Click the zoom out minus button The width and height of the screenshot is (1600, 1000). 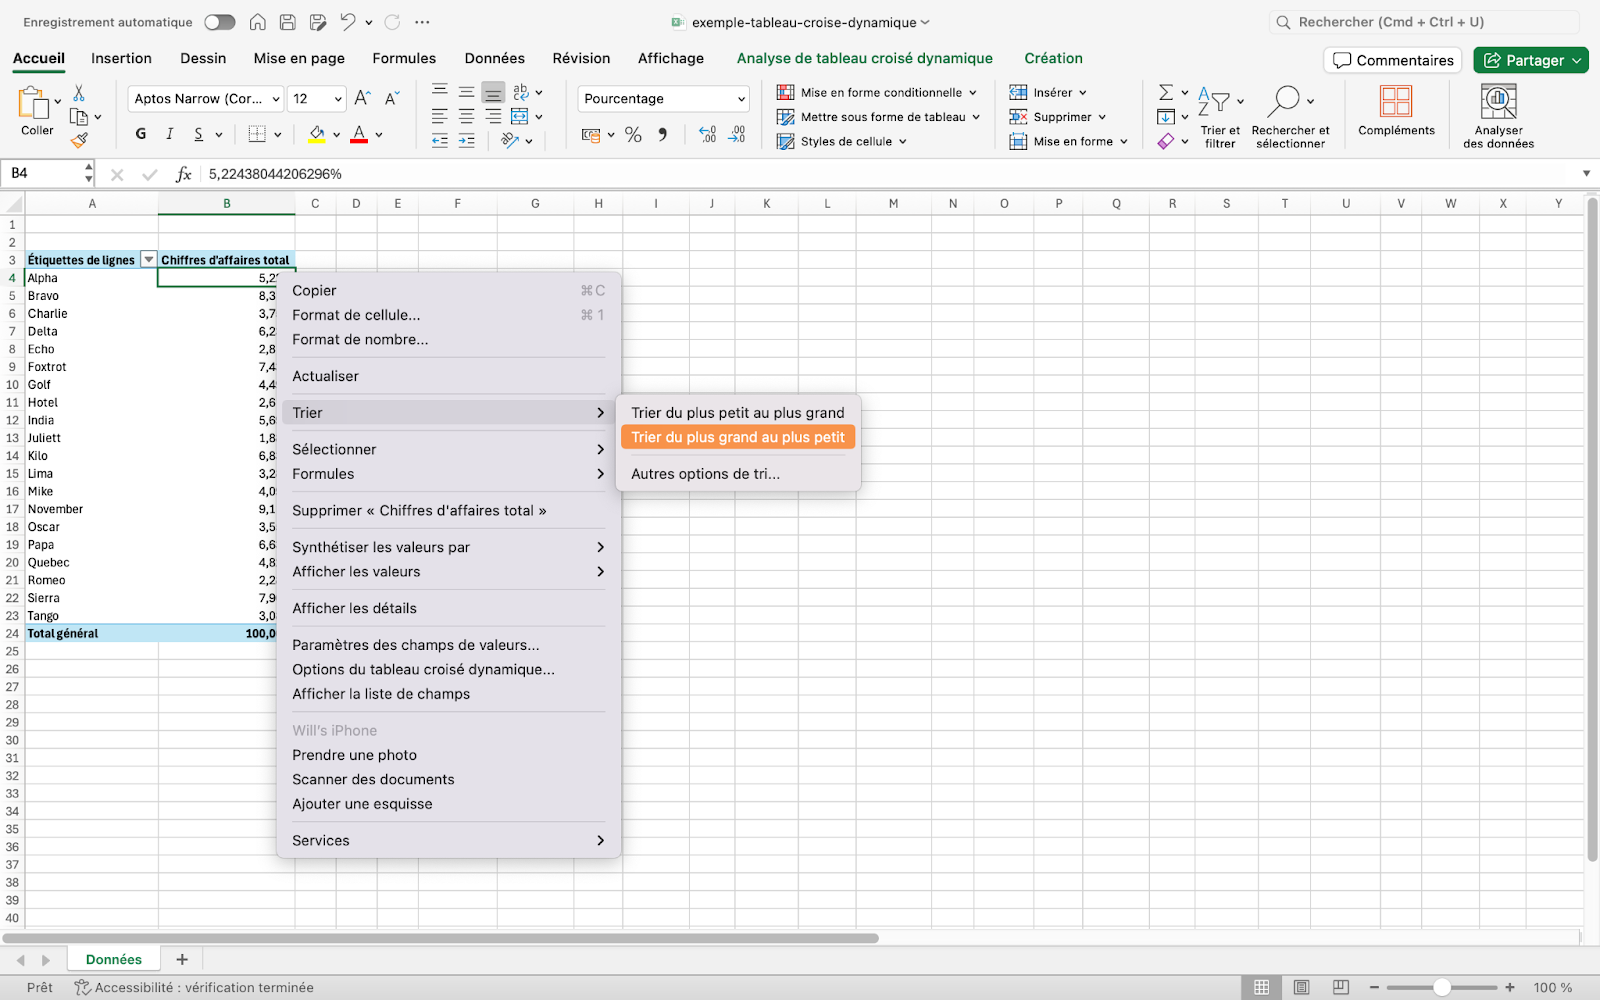pos(1375,987)
